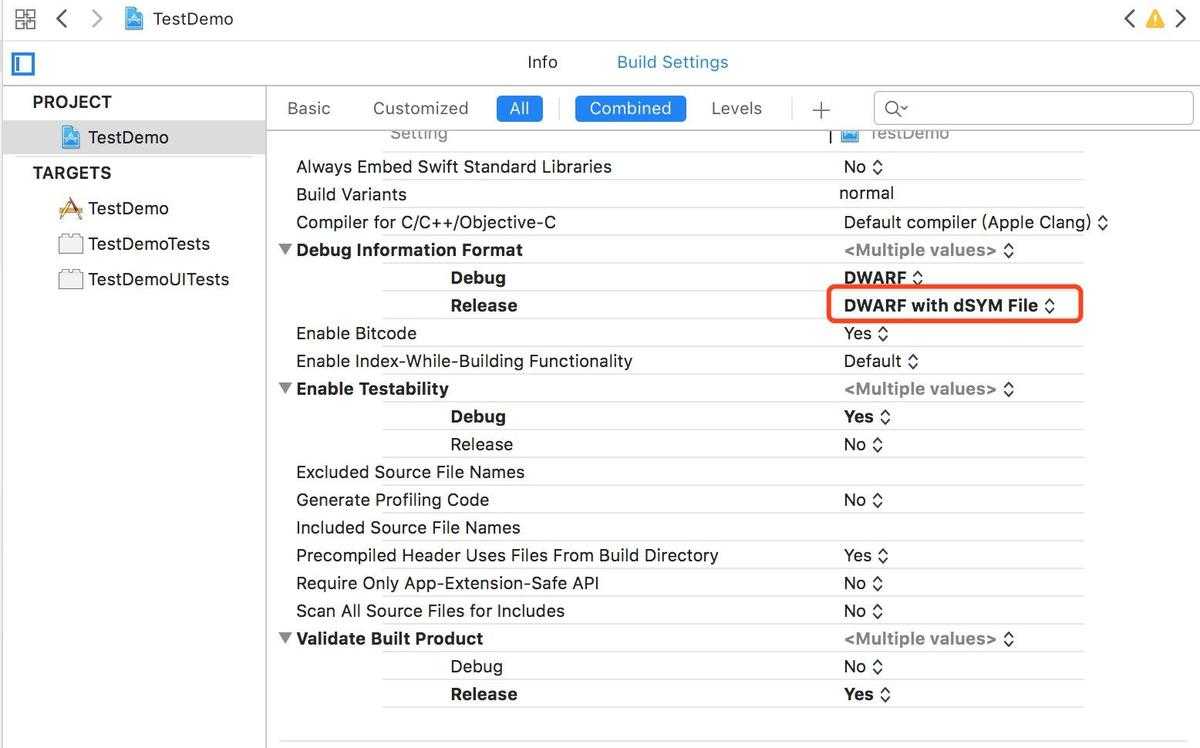Click the TestDemo file icon in breadcrumb
Viewport: 1200px width, 748px height.
pyautogui.click(x=133, y=18)
